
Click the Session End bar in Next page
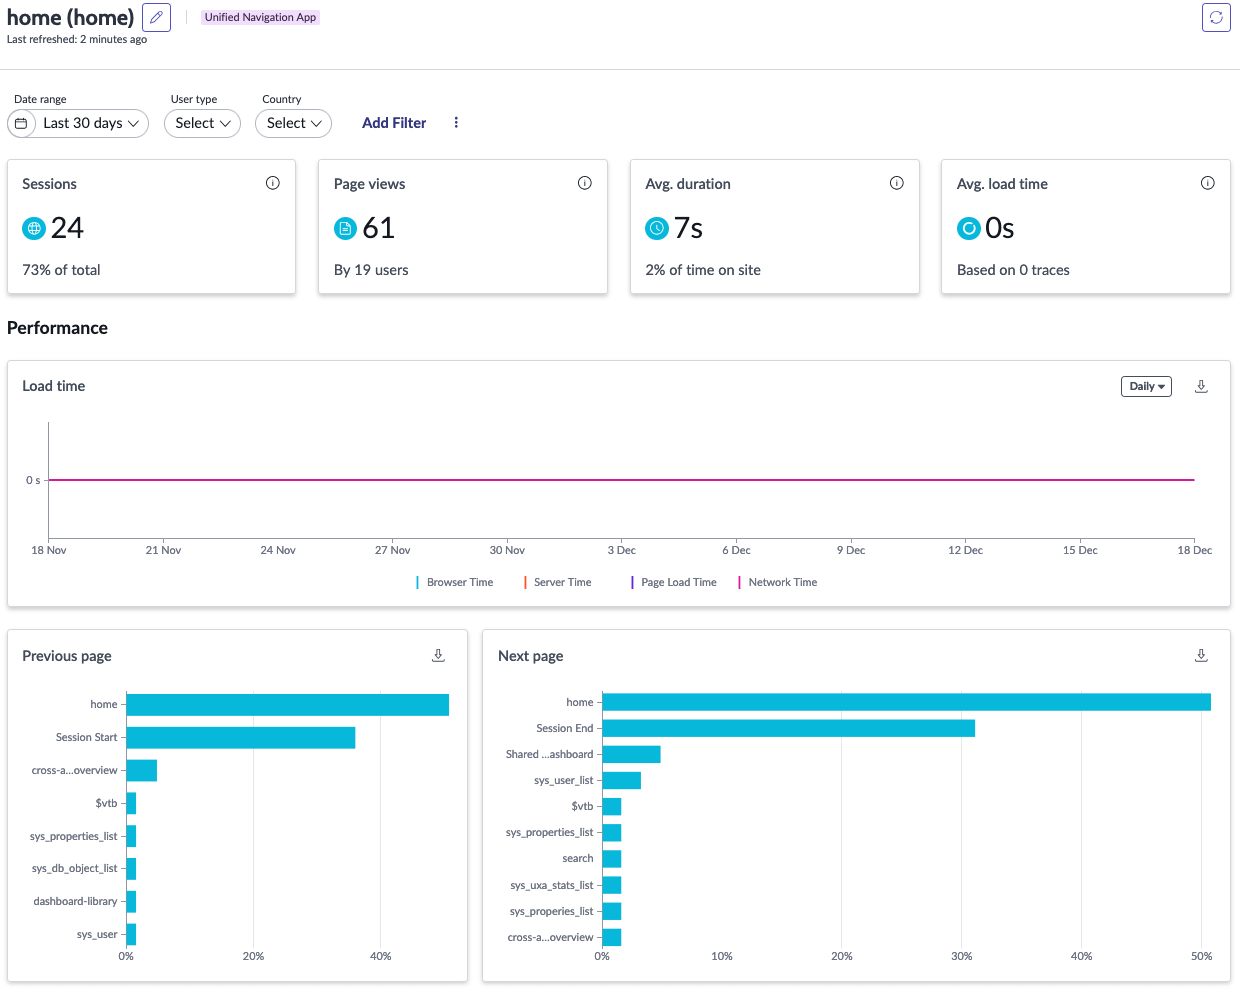pyautogui.click(x=789, y=728)
